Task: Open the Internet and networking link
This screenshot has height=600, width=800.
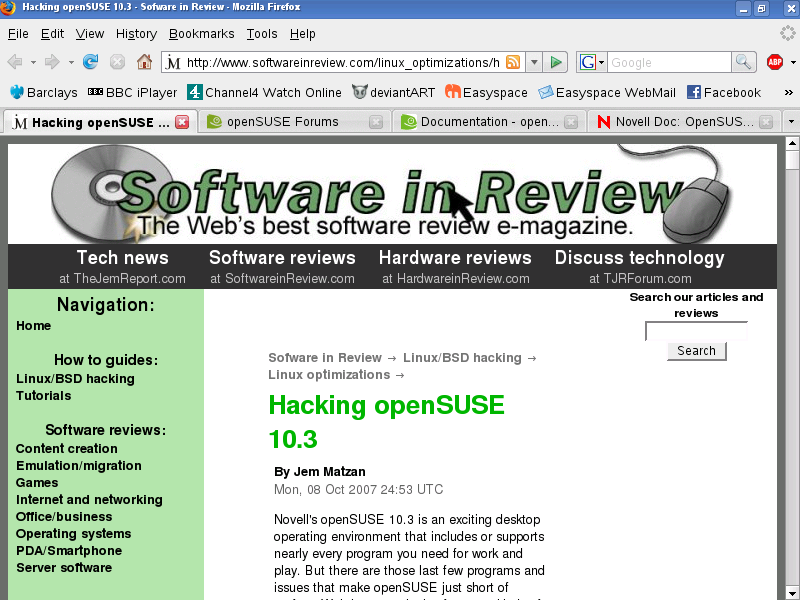Action: (x=89, y=499)
